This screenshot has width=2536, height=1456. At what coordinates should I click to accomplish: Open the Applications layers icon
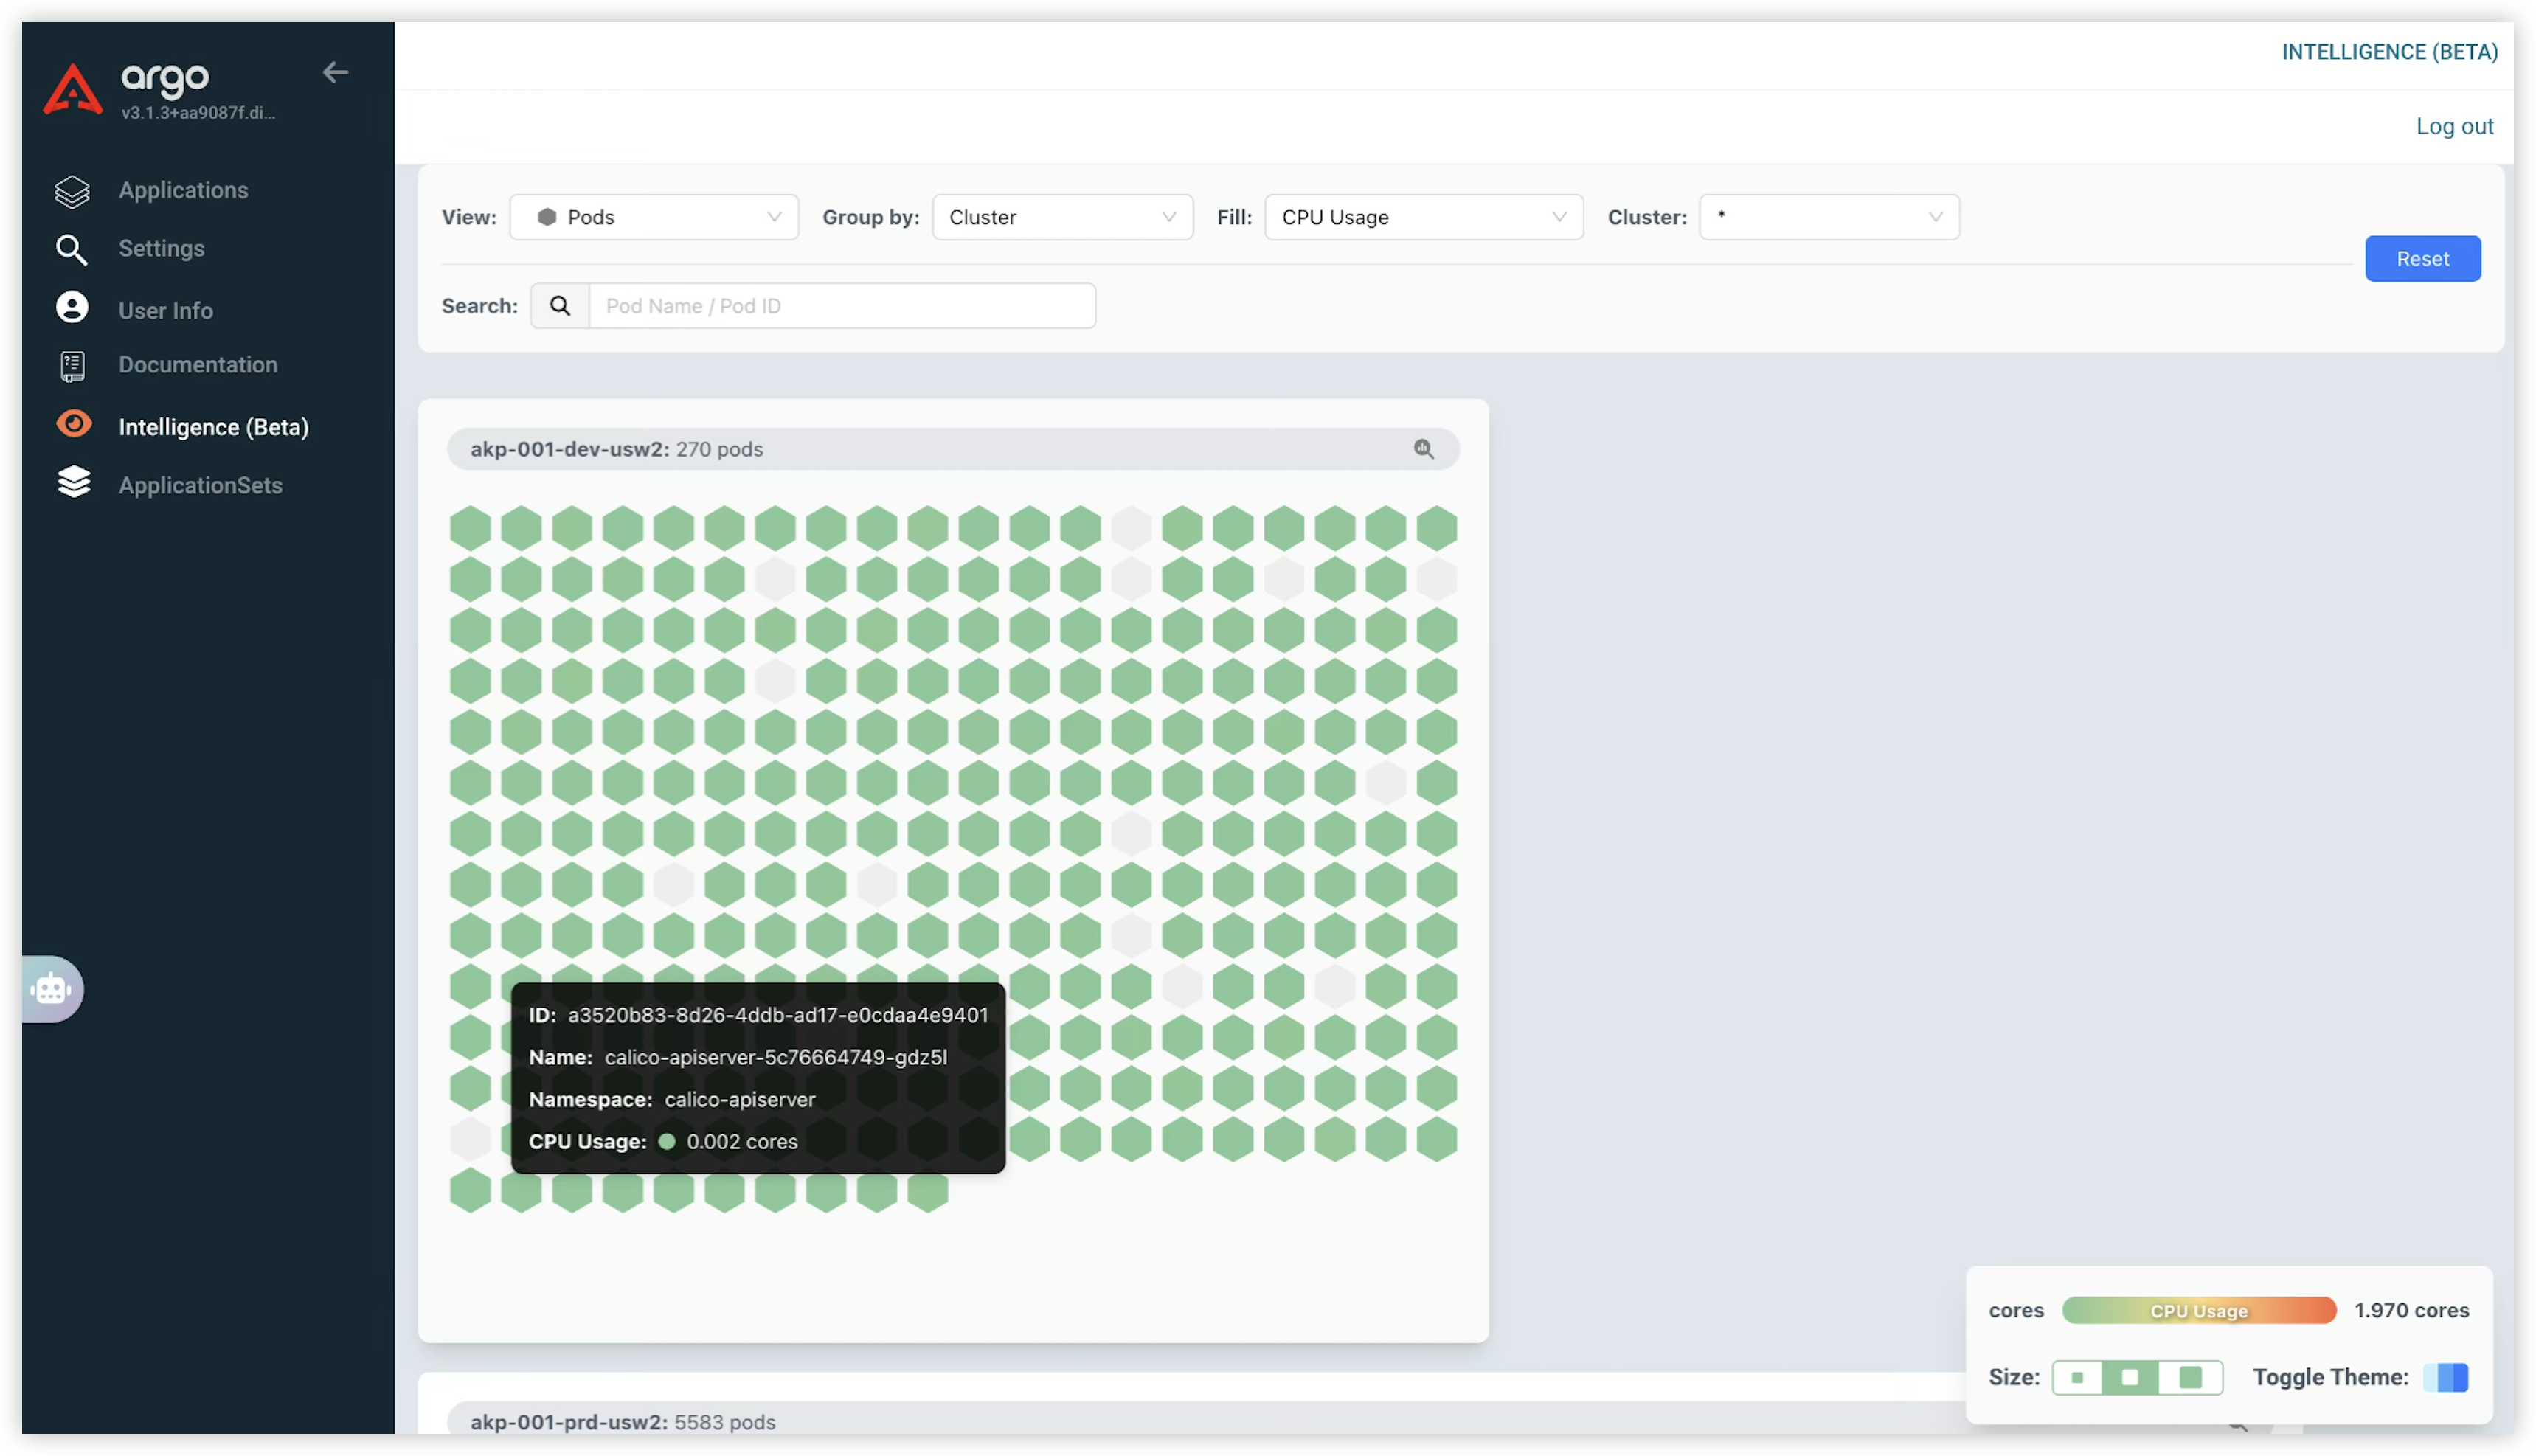(72, 191)
